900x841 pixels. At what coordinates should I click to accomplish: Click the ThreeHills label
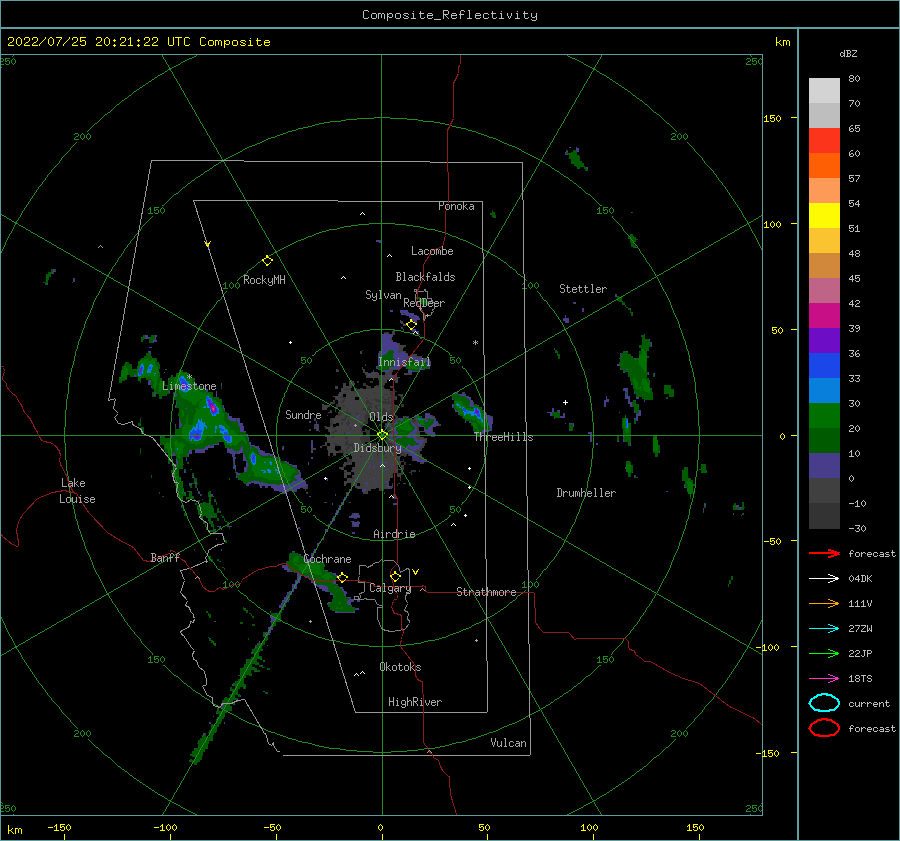tap(503, 437)
